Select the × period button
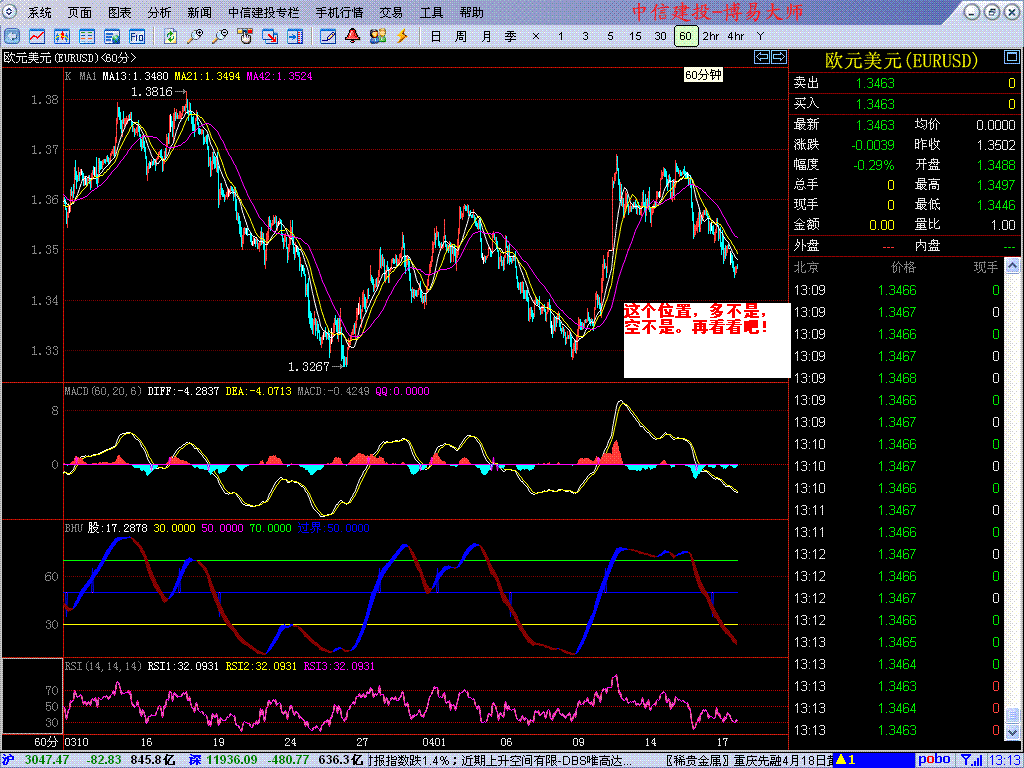The width and height of the screenshot is (1024, 768). [536, 37]
